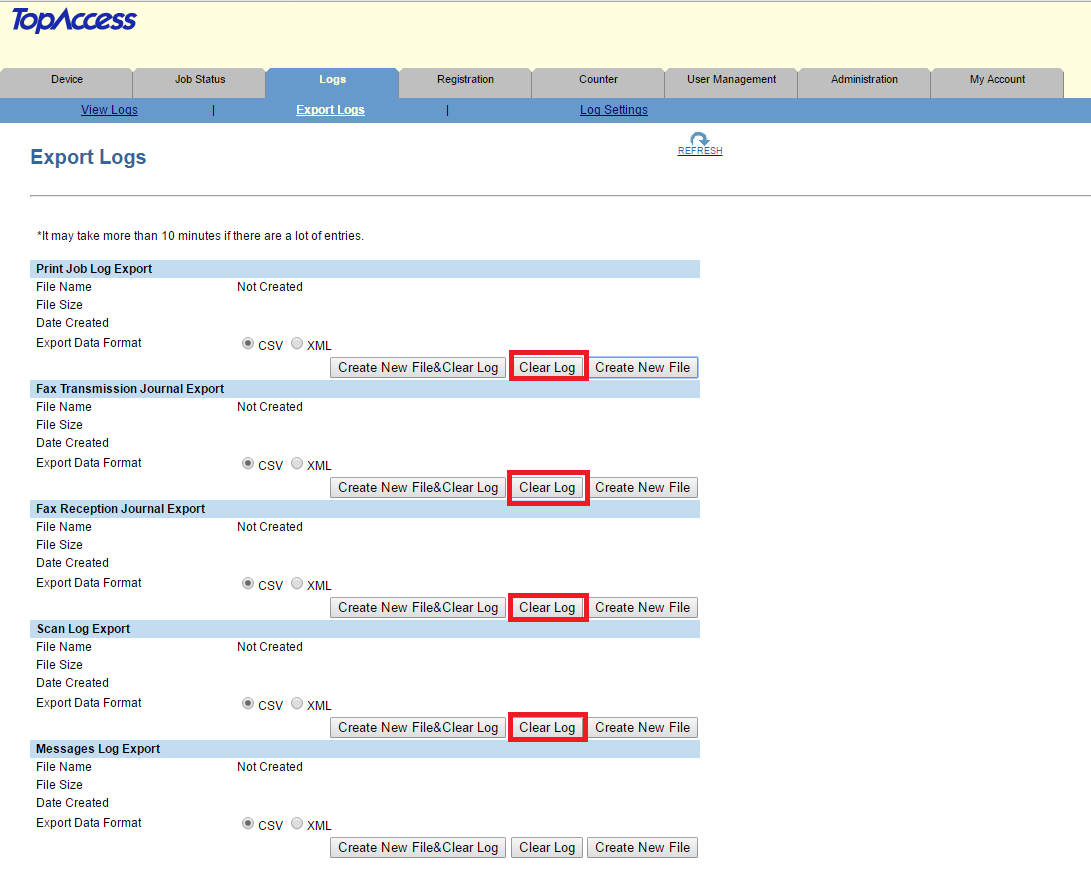Click Clear Log under Messages Log Export

point(547,847)
